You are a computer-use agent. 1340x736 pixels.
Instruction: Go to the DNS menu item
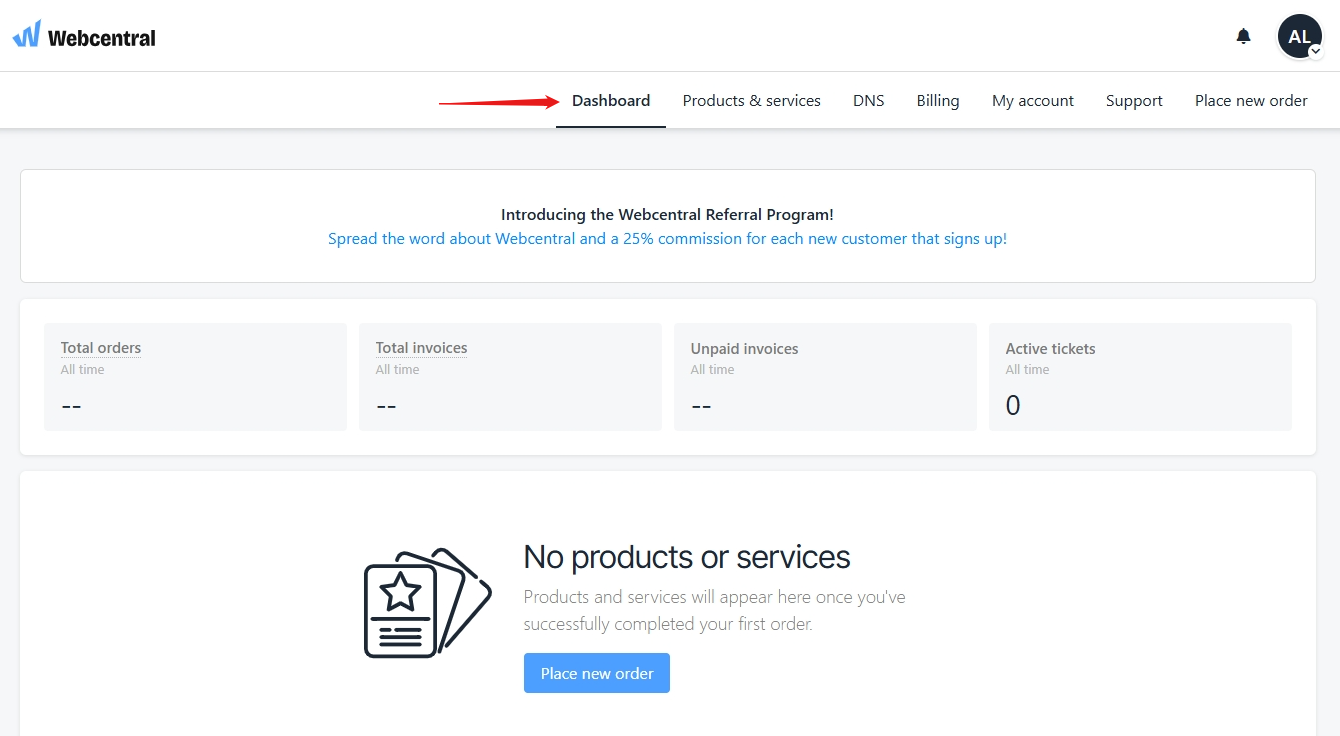pyautogui.click(x=868, y=100)
